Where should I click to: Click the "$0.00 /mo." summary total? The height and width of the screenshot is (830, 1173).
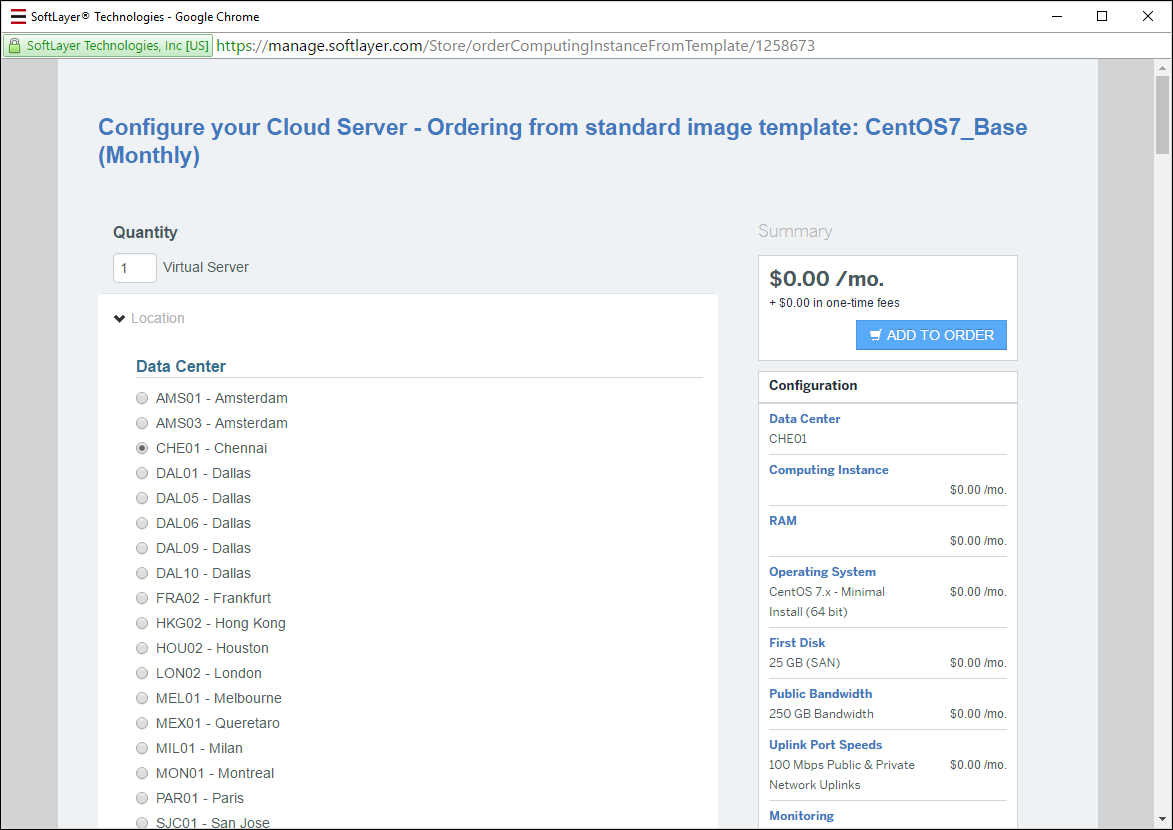pos(827,278)
